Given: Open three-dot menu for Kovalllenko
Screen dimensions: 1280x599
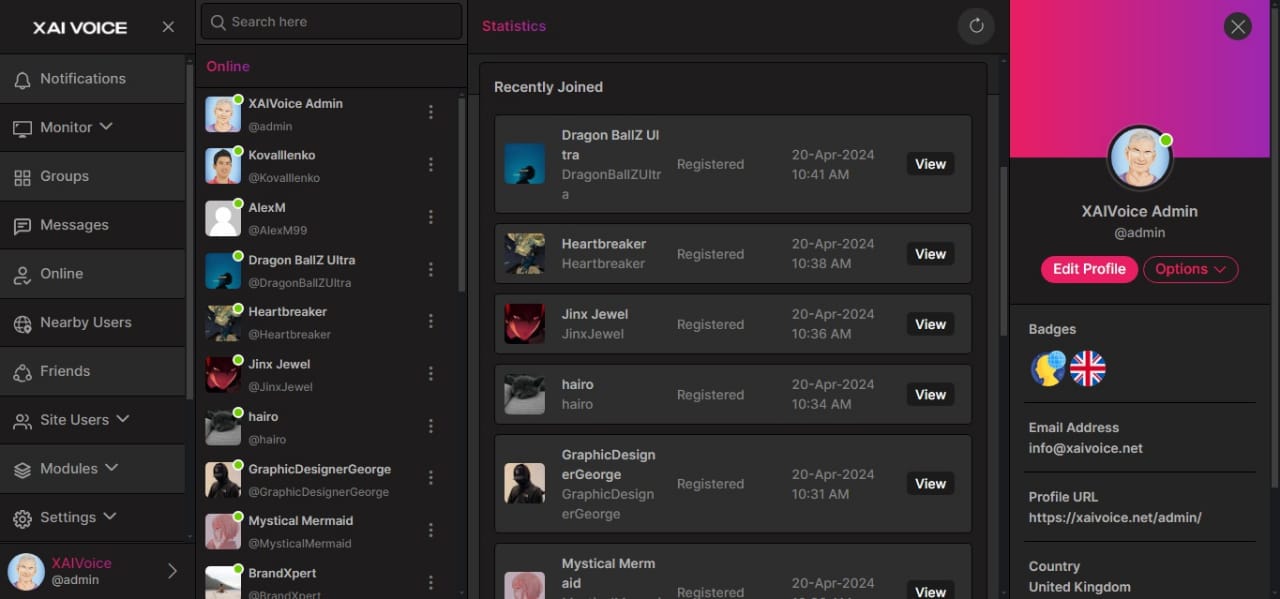Looking at the screenshot, I should [x=431, y=164].
